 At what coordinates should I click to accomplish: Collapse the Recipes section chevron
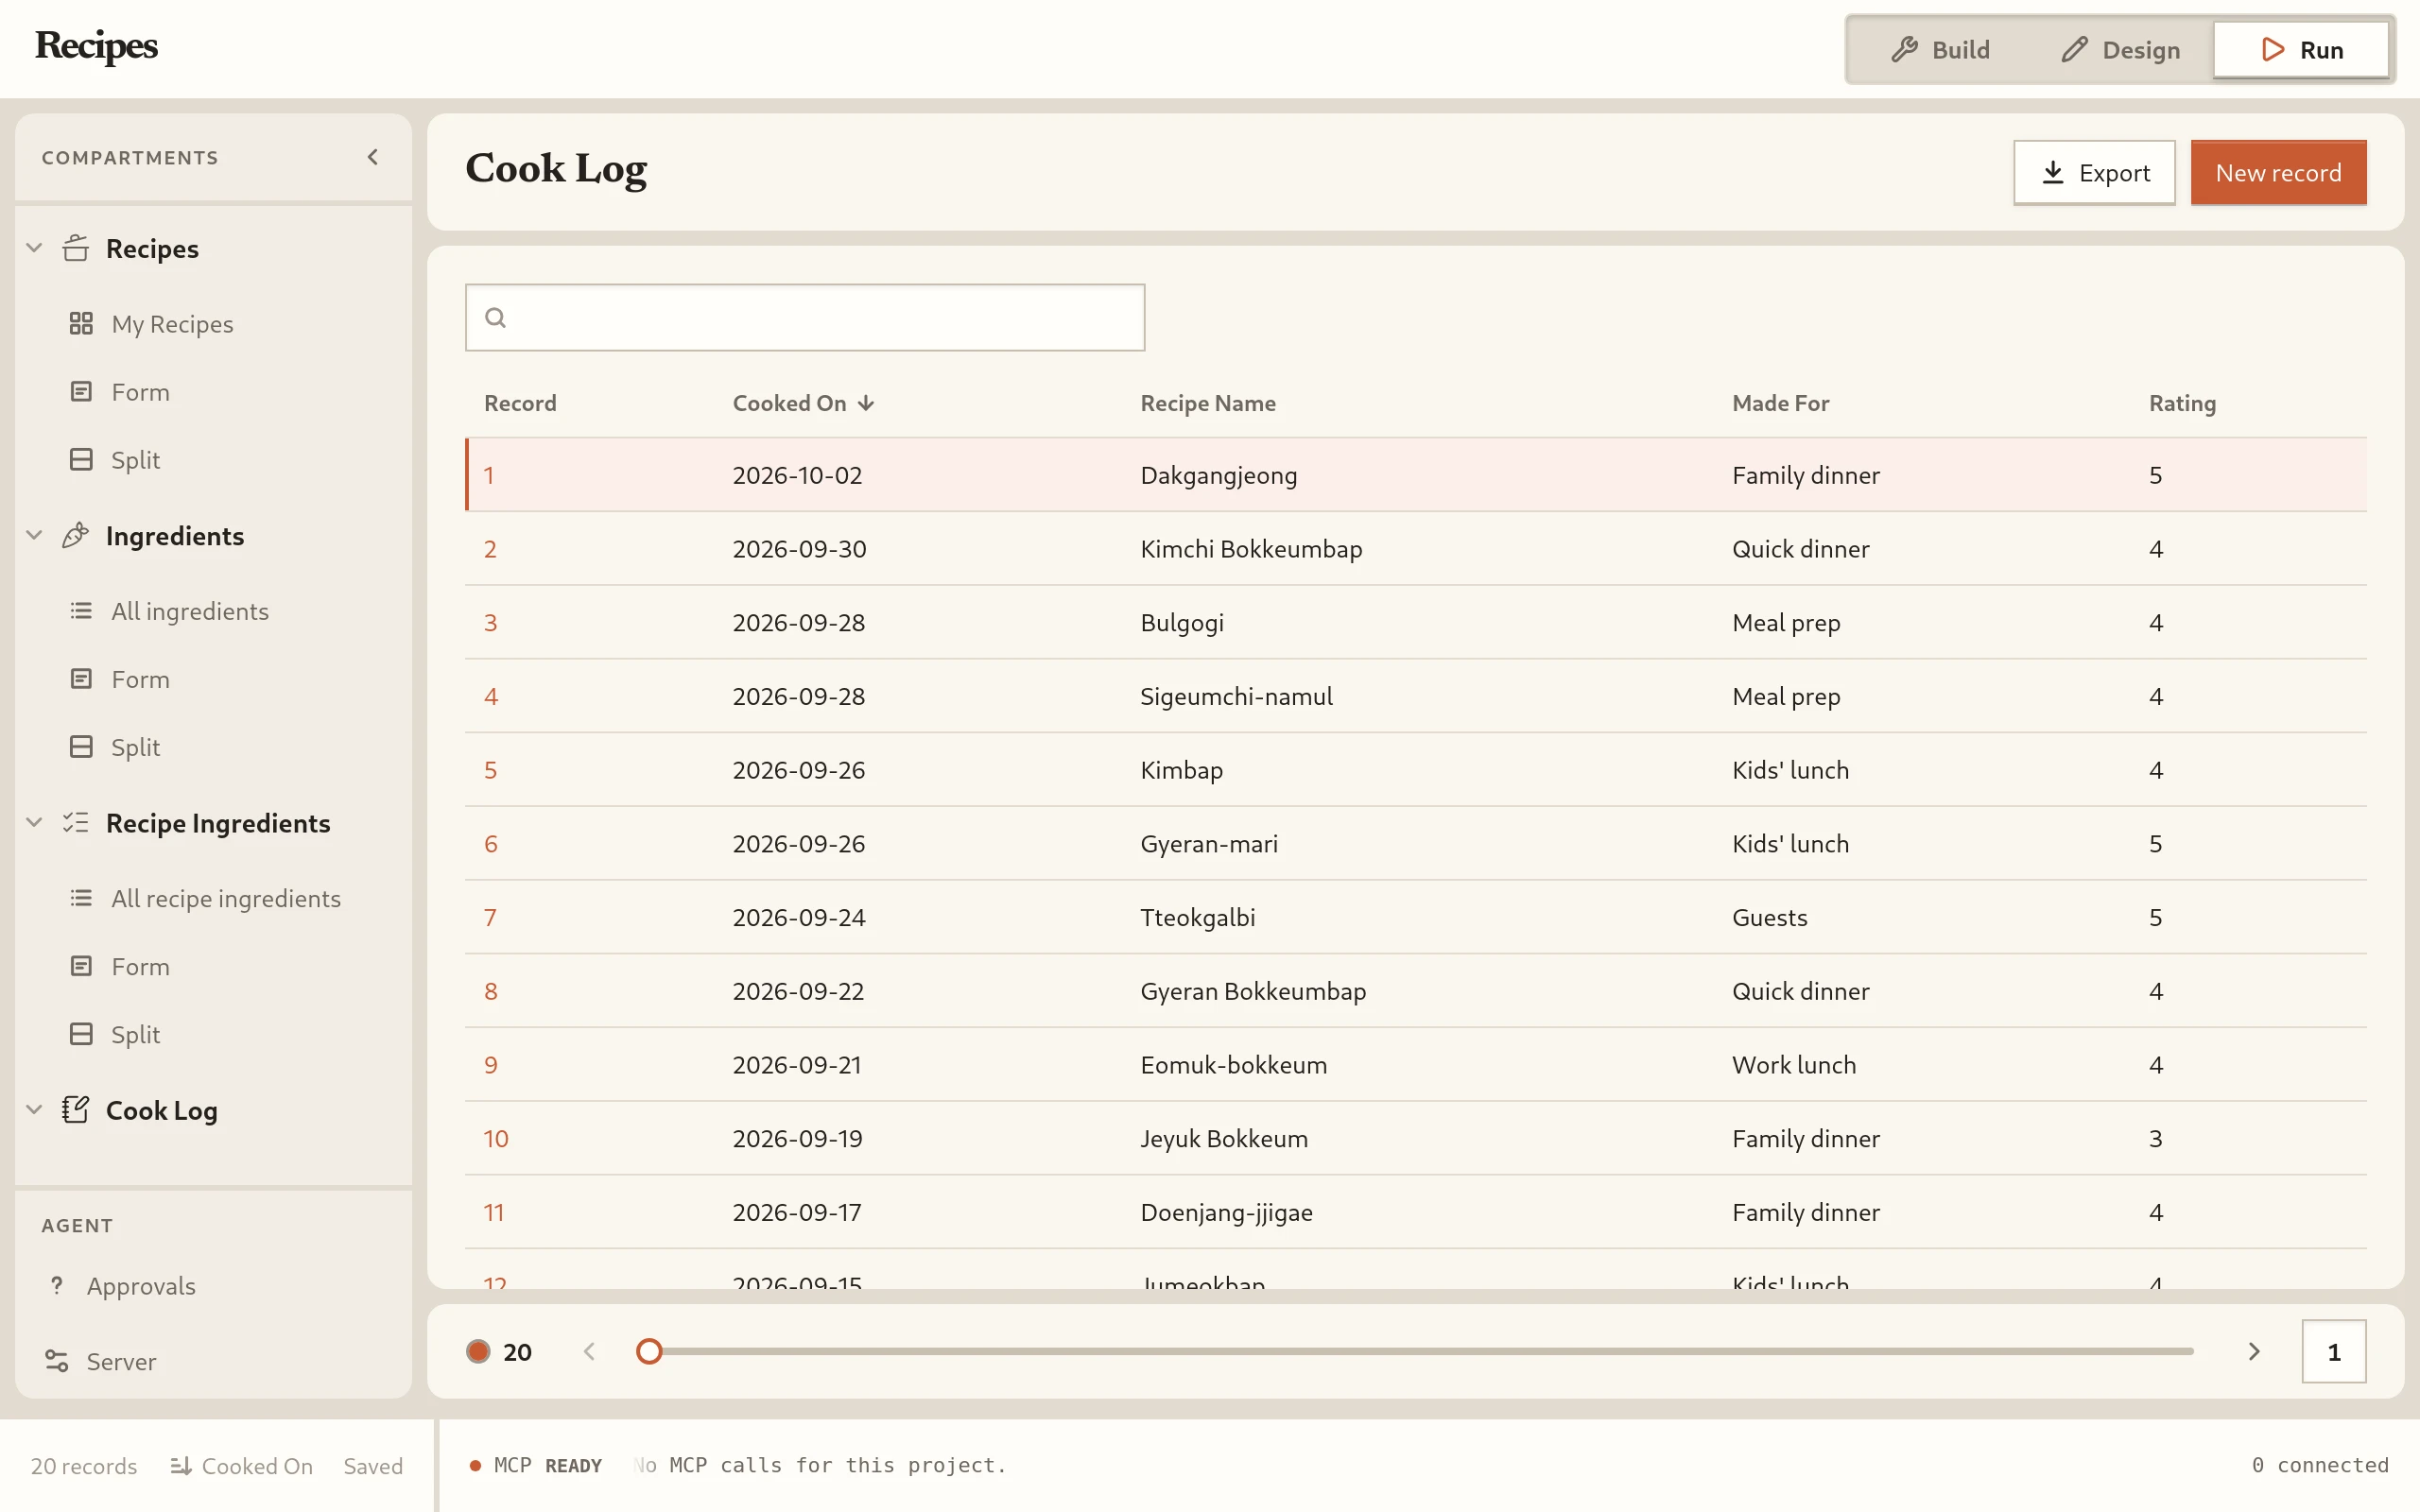point(34,248)
